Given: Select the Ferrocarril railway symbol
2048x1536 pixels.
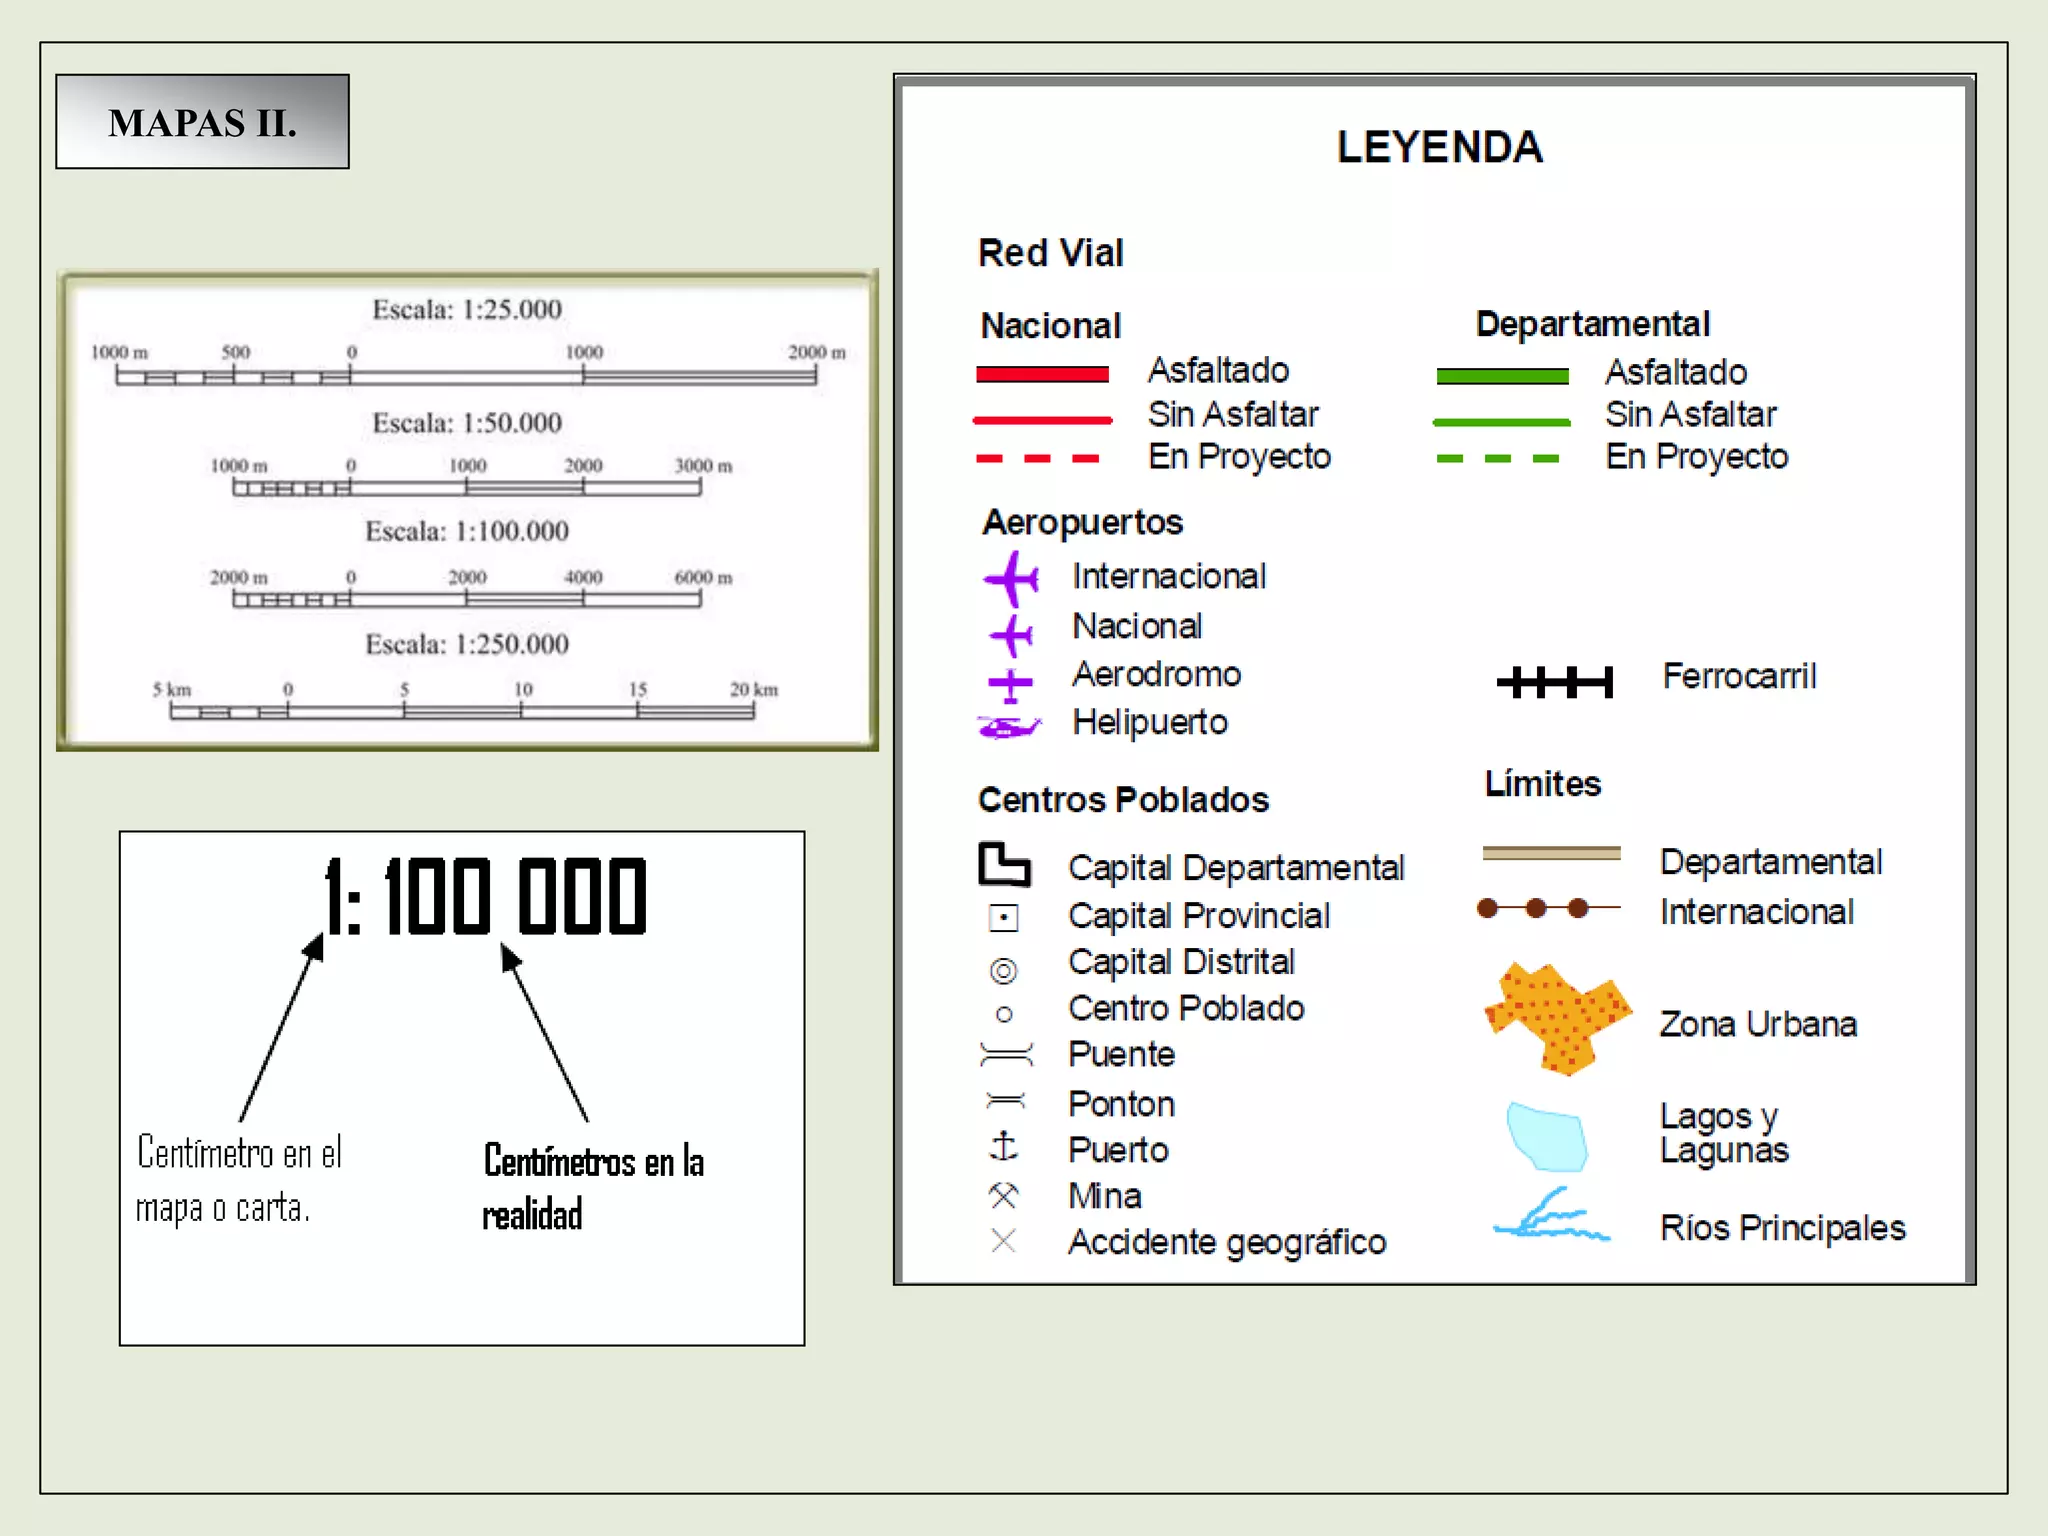Looking at the screenshot, I should [x=1555, y=682].
